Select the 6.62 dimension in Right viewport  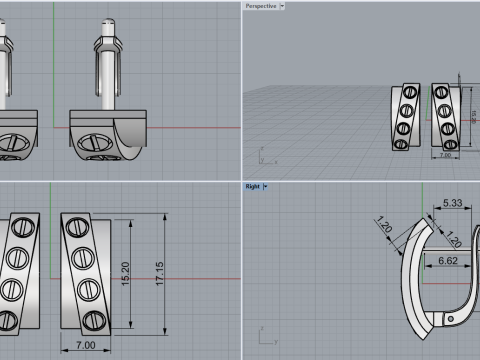(448, 260)
